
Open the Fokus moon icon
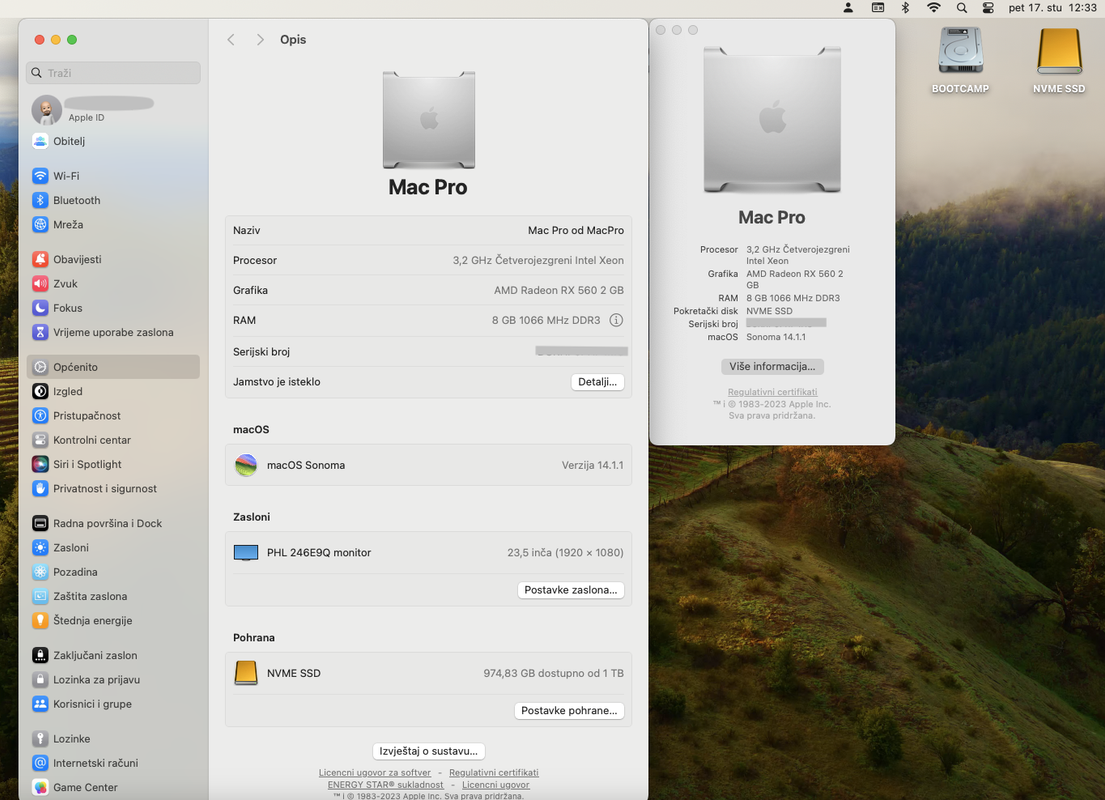pos(40,308)
